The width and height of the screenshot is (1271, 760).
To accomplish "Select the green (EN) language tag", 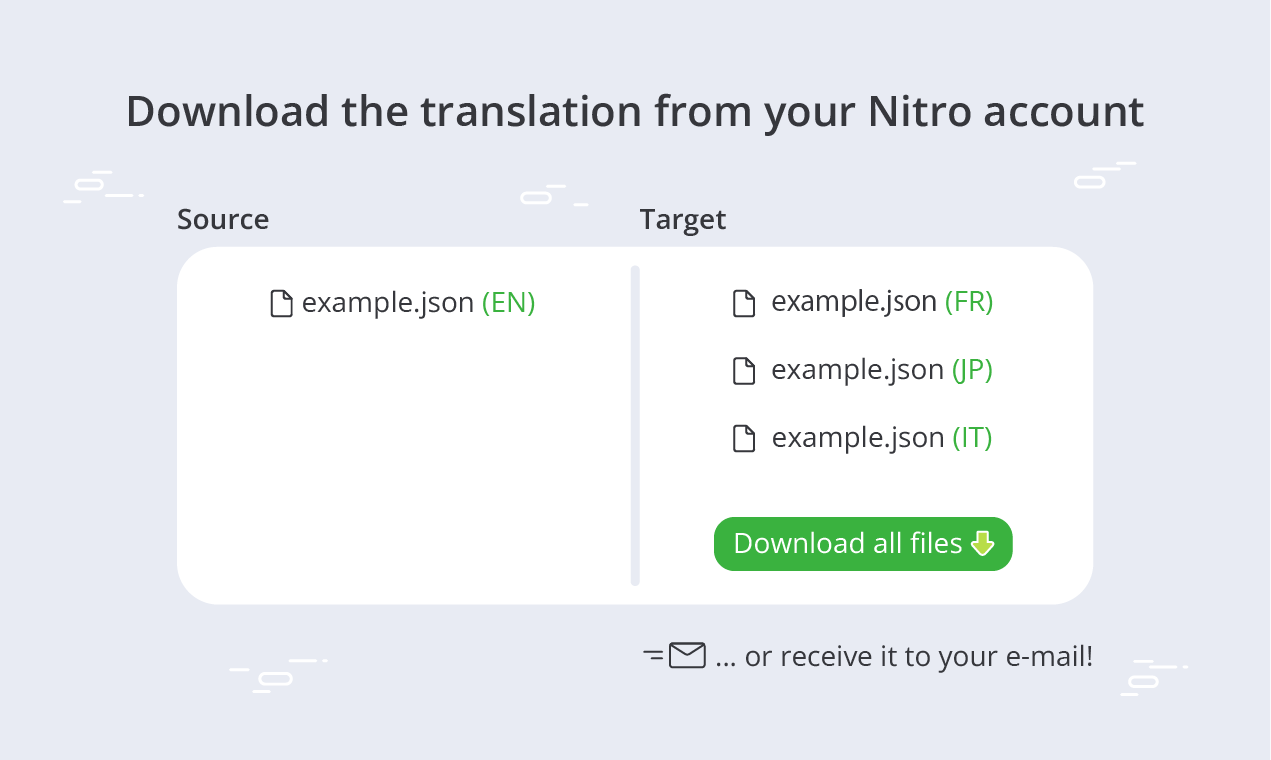I will tap(509, 303).
